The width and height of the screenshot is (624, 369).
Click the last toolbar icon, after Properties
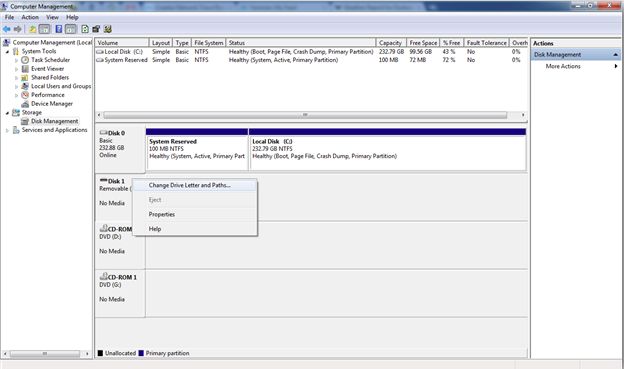pos(107,29)
